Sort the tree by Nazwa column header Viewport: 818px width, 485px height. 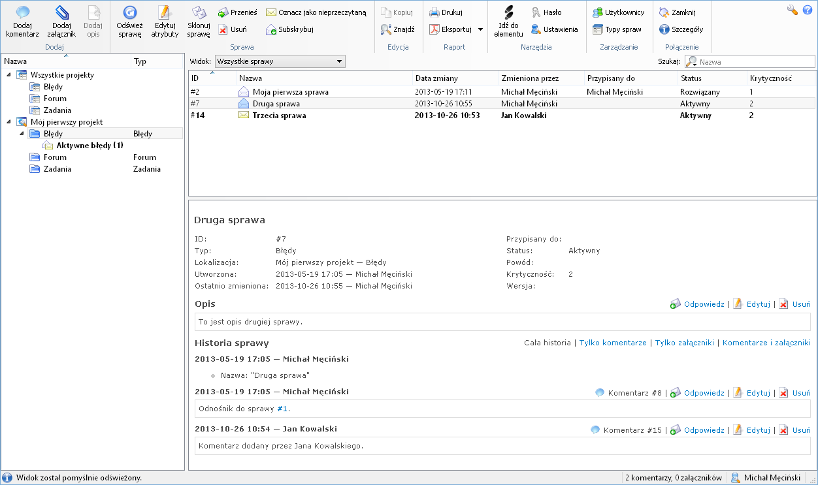click(x=66, y=61)
